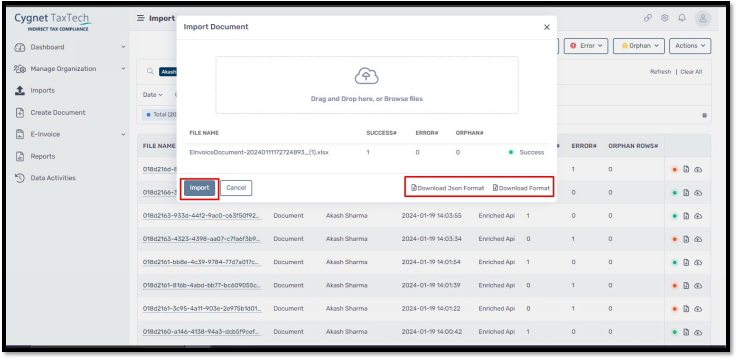Image resolution: width=737 pixels, height=360 pixels.
Task: Open Data Activities in sidebar
Action: 53,178
